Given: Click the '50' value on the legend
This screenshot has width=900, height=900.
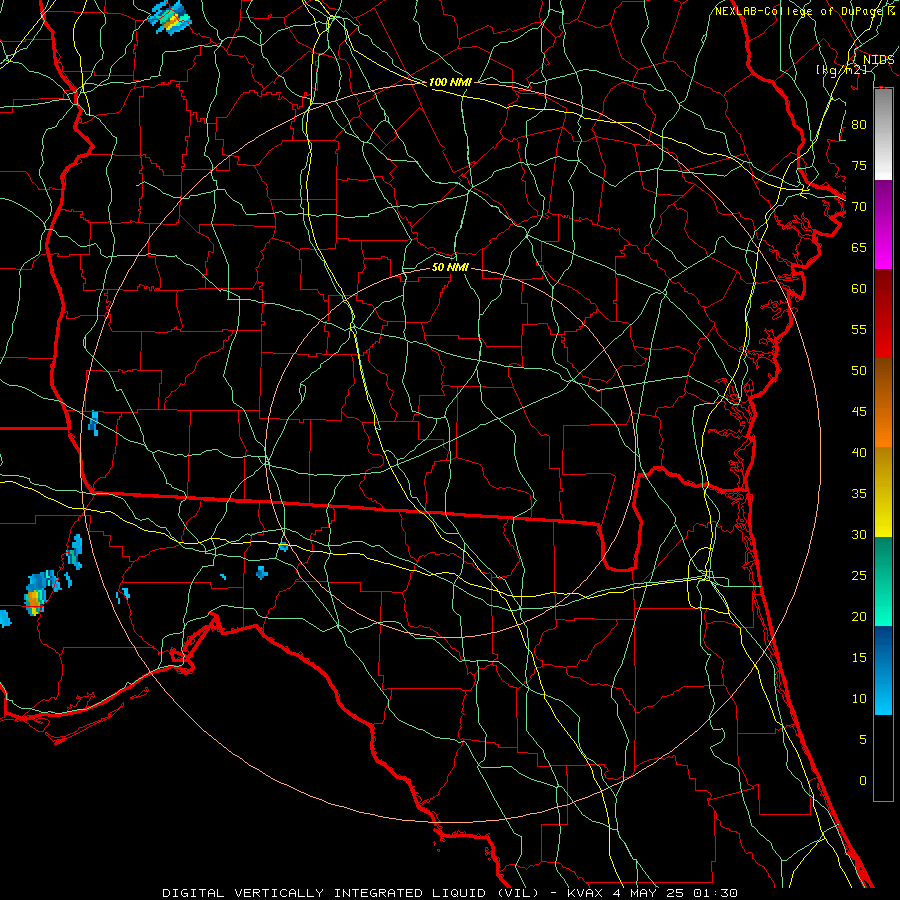Looking at the screenshot, I should tap(859, 370).
